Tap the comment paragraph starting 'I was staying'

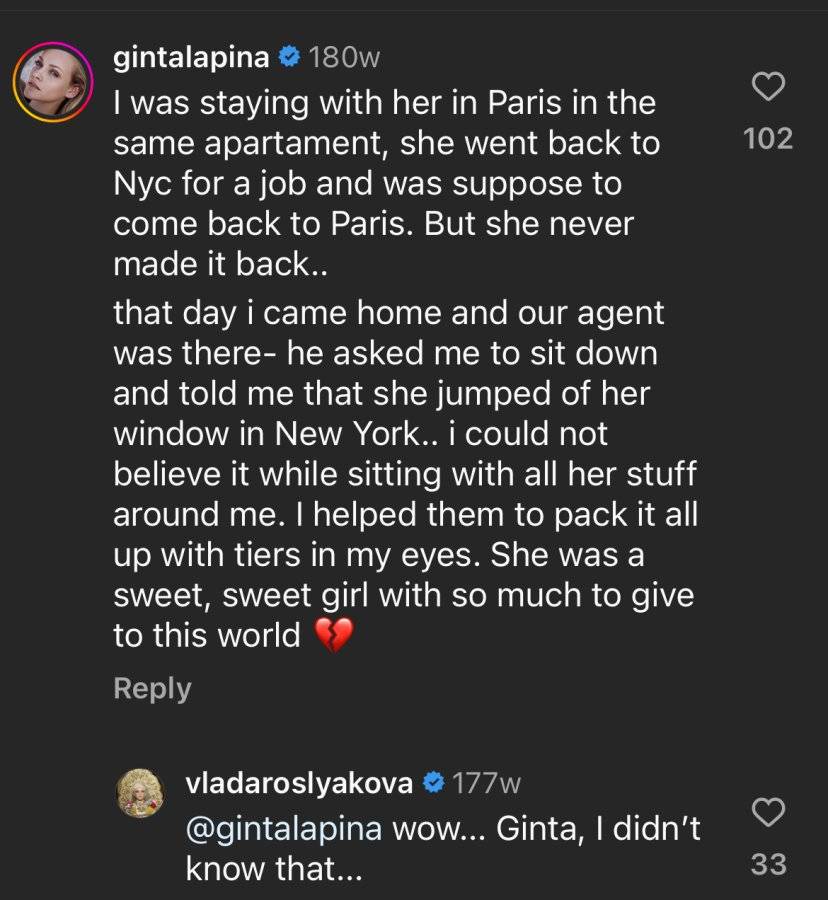pos(386,183)
